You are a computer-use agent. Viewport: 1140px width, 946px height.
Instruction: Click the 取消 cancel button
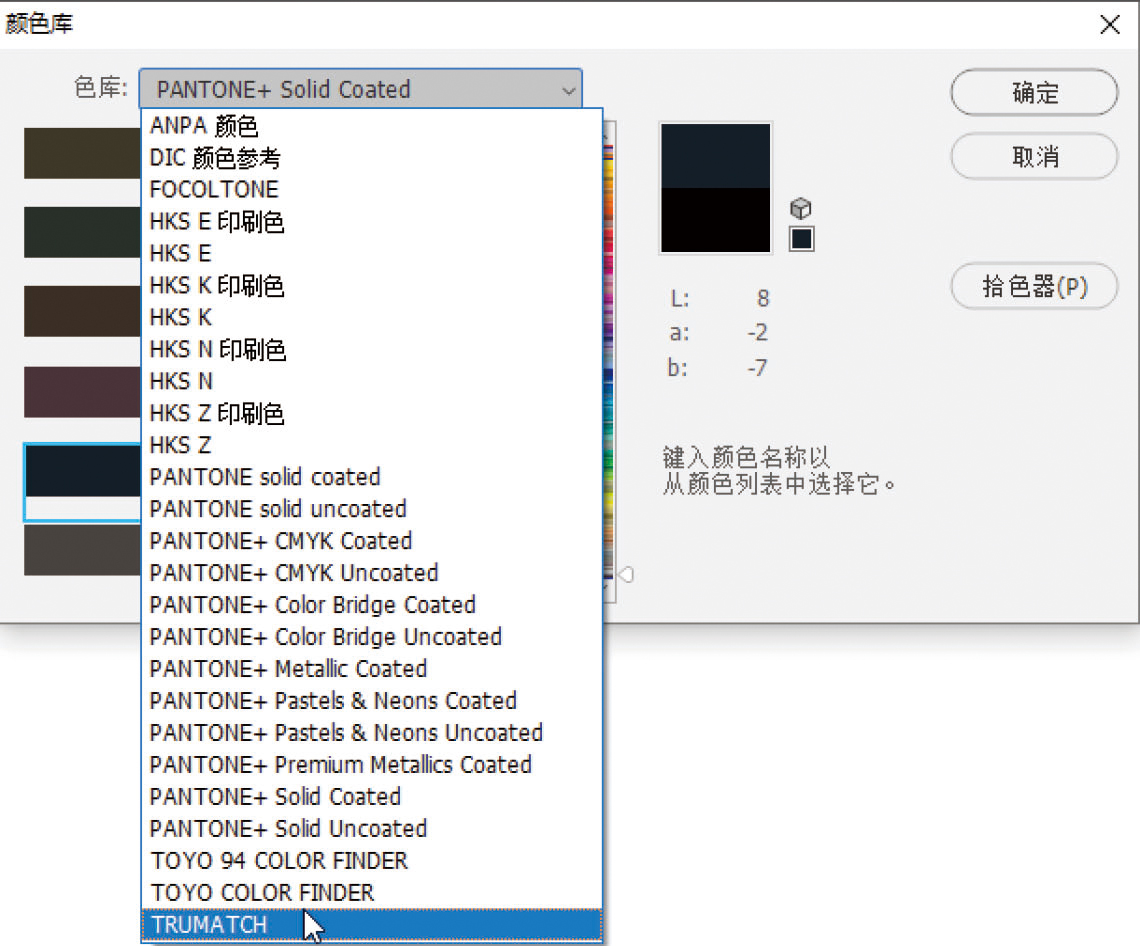tap(1034, 156)
